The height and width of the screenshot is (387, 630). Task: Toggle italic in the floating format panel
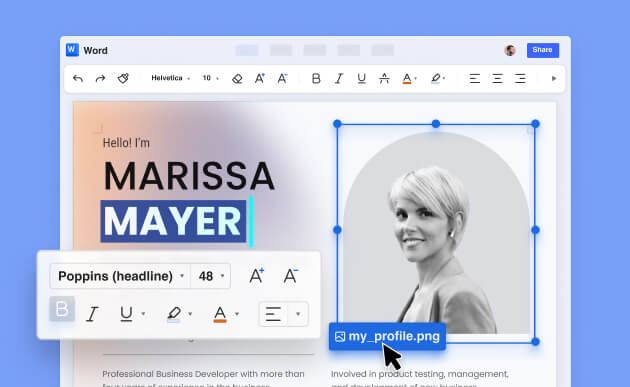(x=92, y=314)
